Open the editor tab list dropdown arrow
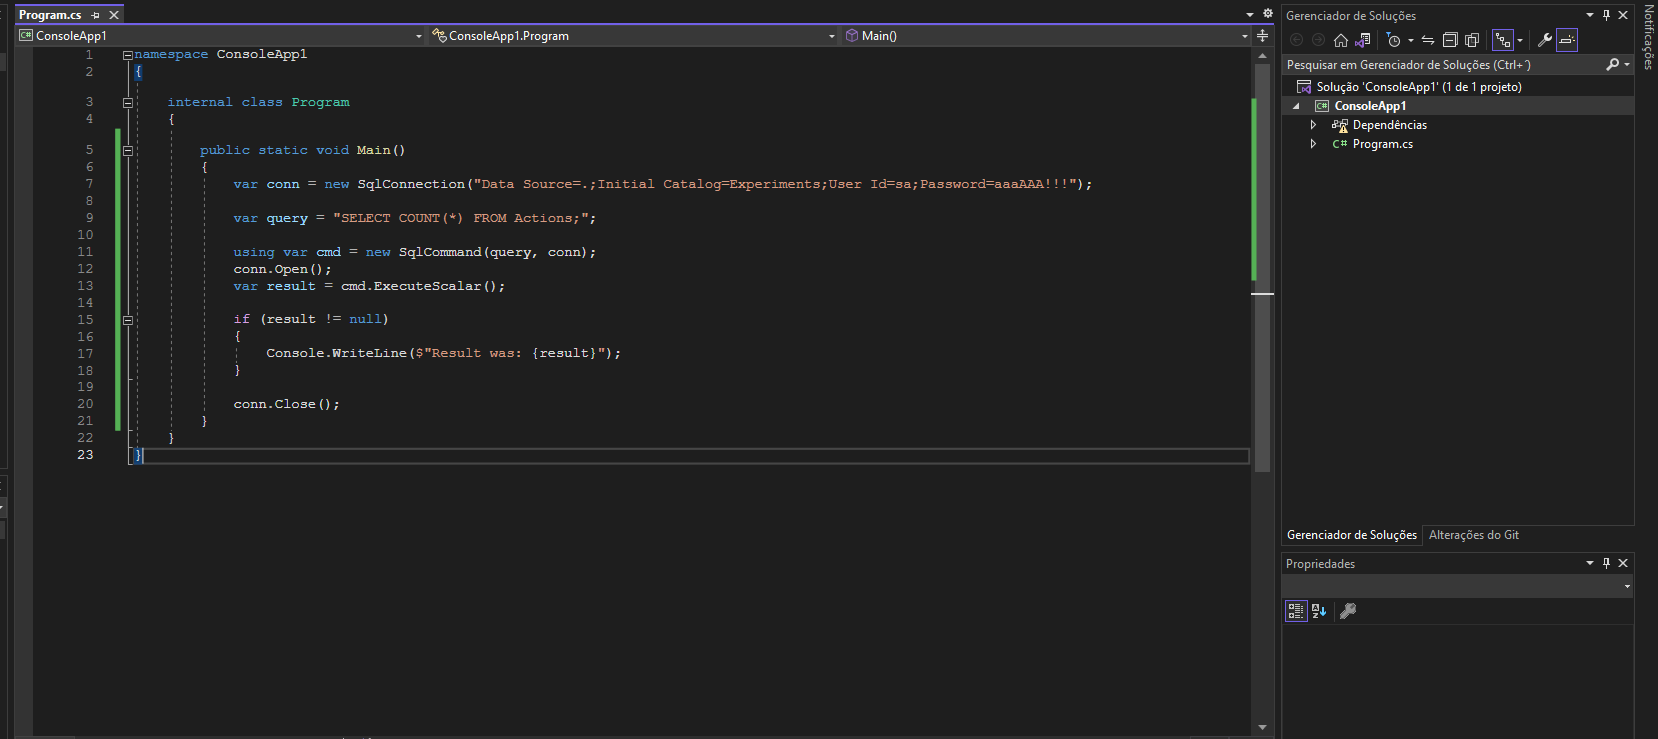Image resolution: width=1658 pixels, height=739 pixels. pyautogui.click(x=1250, y=15)
